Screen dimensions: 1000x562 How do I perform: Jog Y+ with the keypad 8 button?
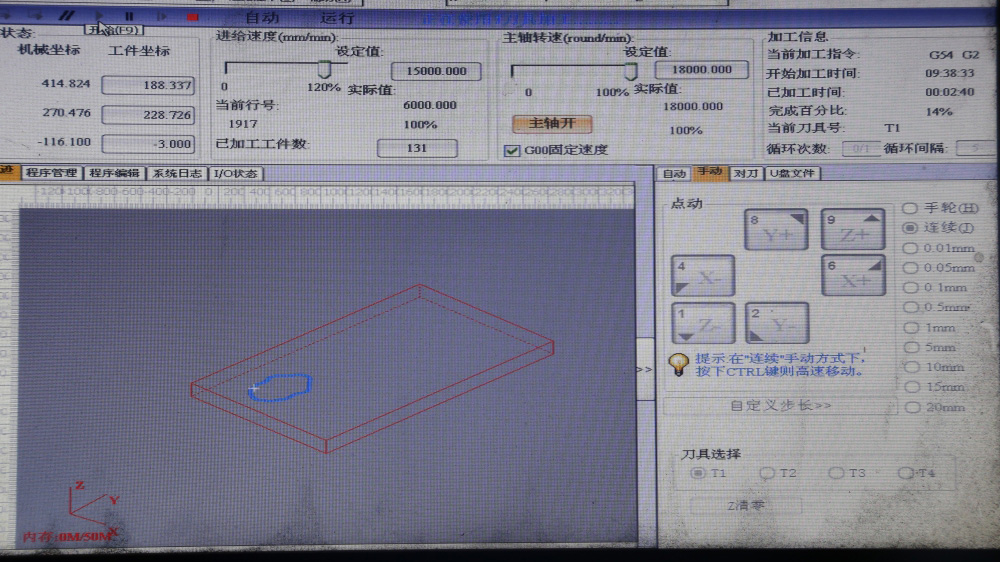(776, 229)
